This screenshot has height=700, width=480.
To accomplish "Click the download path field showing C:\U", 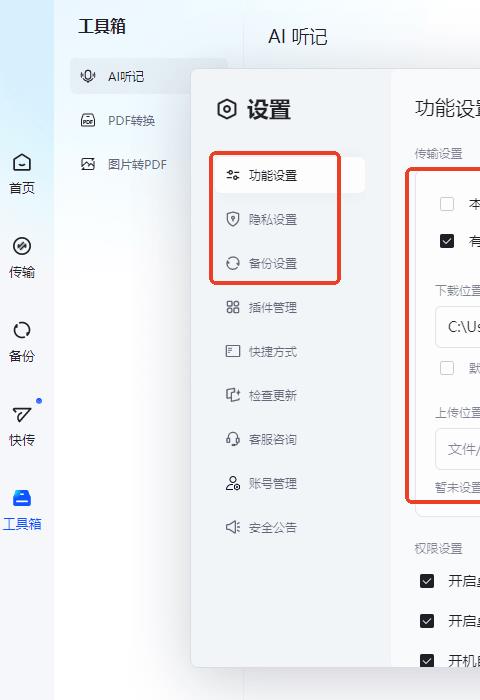I will [x=458, y=327].
